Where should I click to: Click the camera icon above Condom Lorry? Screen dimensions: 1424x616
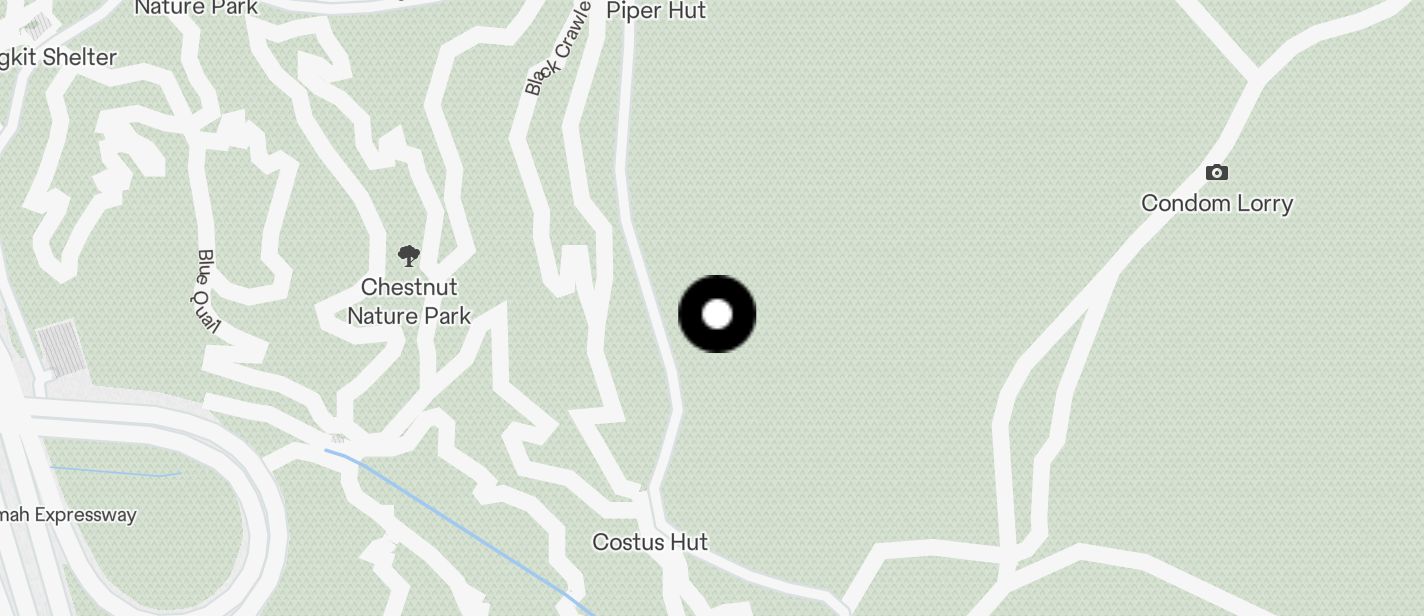[1216, 172]
